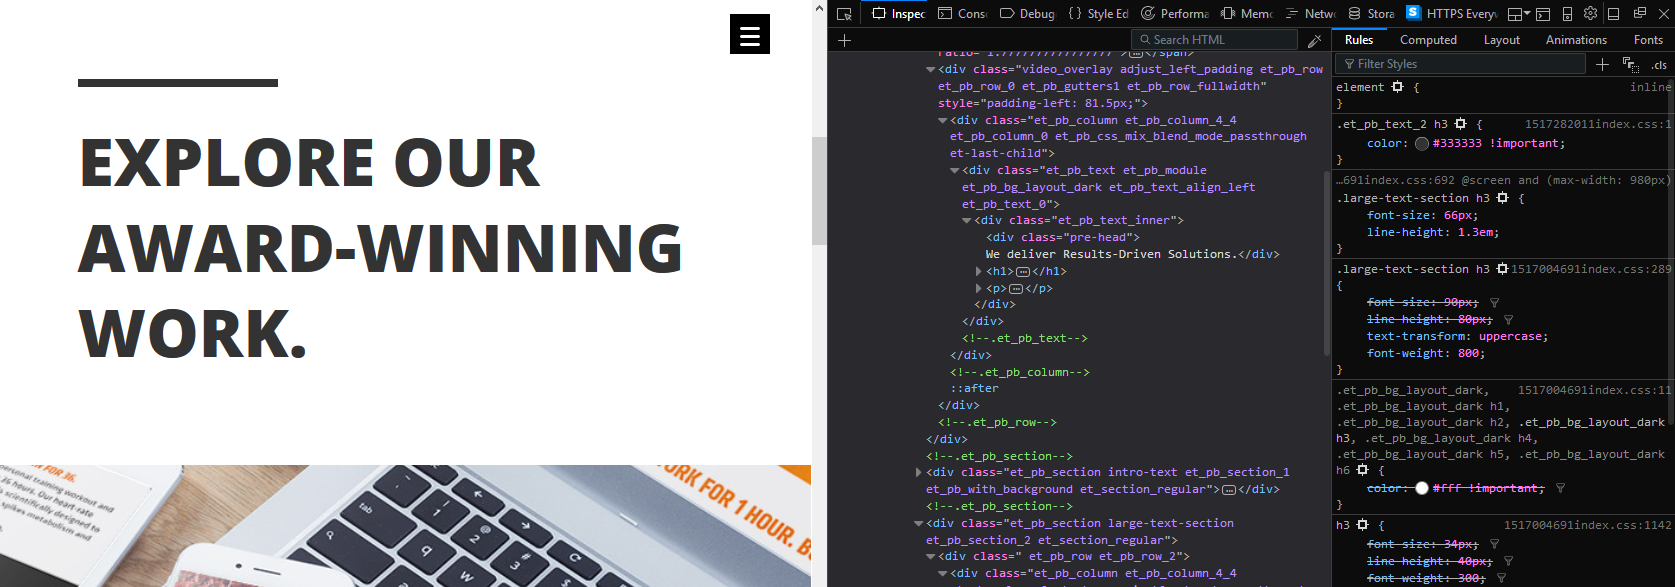Activate the element picker tool
The width and height of the screenshot is (1675, 587).
coord(845,13)
